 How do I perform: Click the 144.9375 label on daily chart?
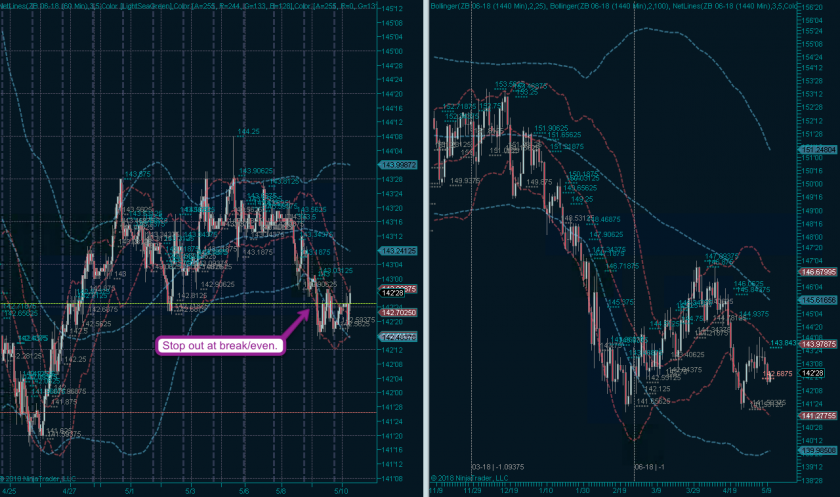click(754, 314)
